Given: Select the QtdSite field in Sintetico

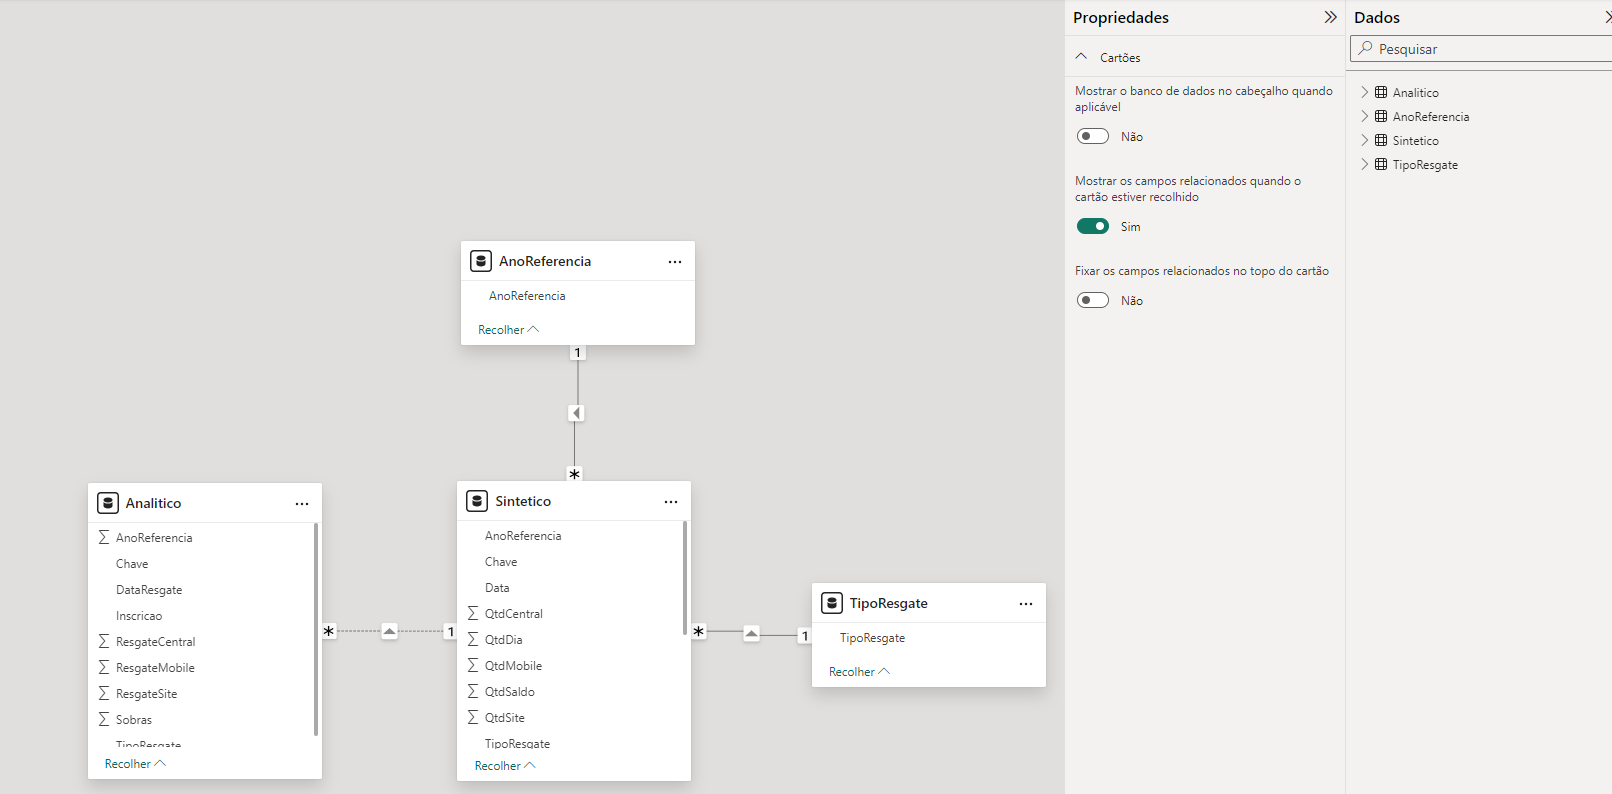Looking at the screenshot, I should click(x=504, y=718).
